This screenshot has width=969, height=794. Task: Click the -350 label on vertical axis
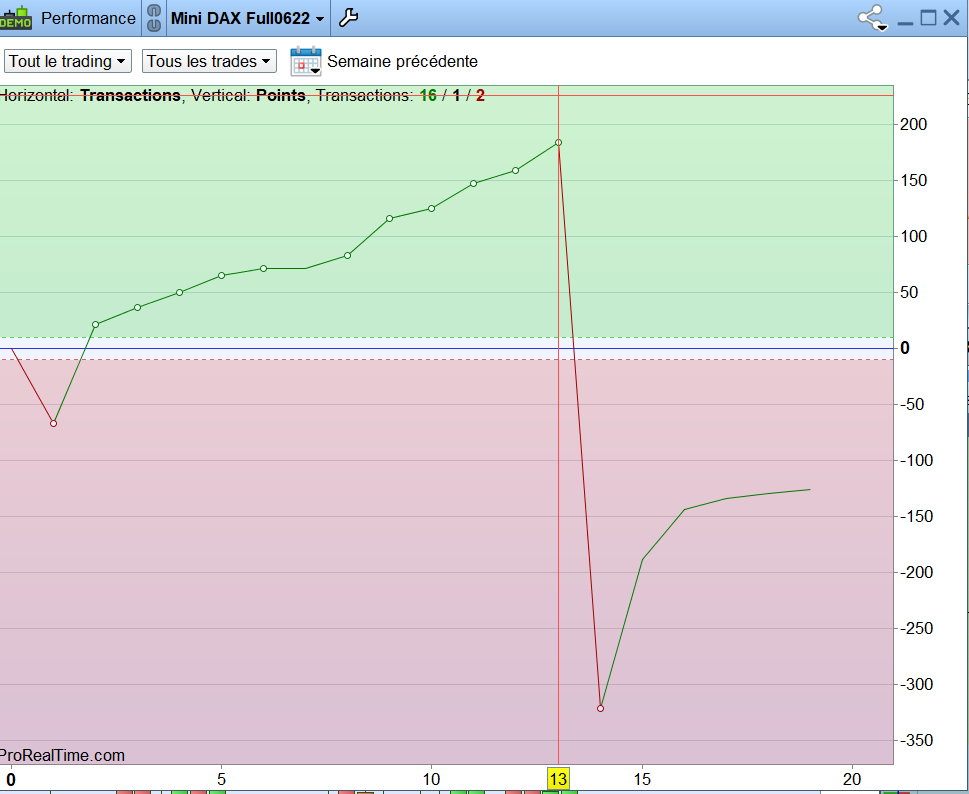click(916, 740)
